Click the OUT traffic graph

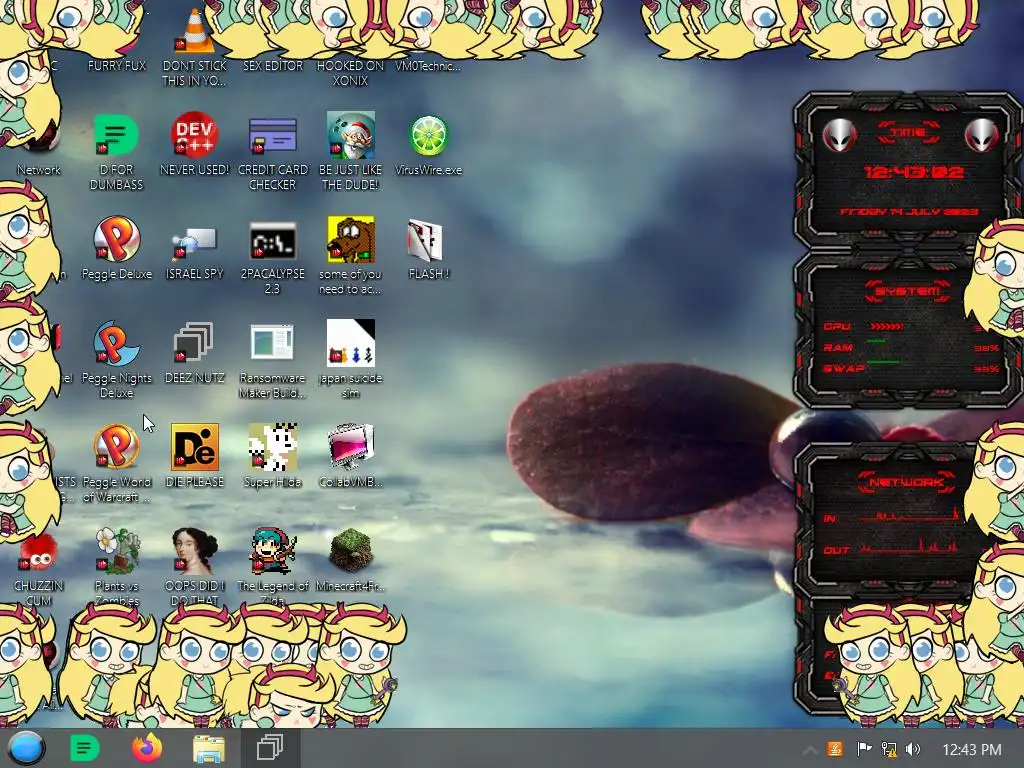(909, 547)
